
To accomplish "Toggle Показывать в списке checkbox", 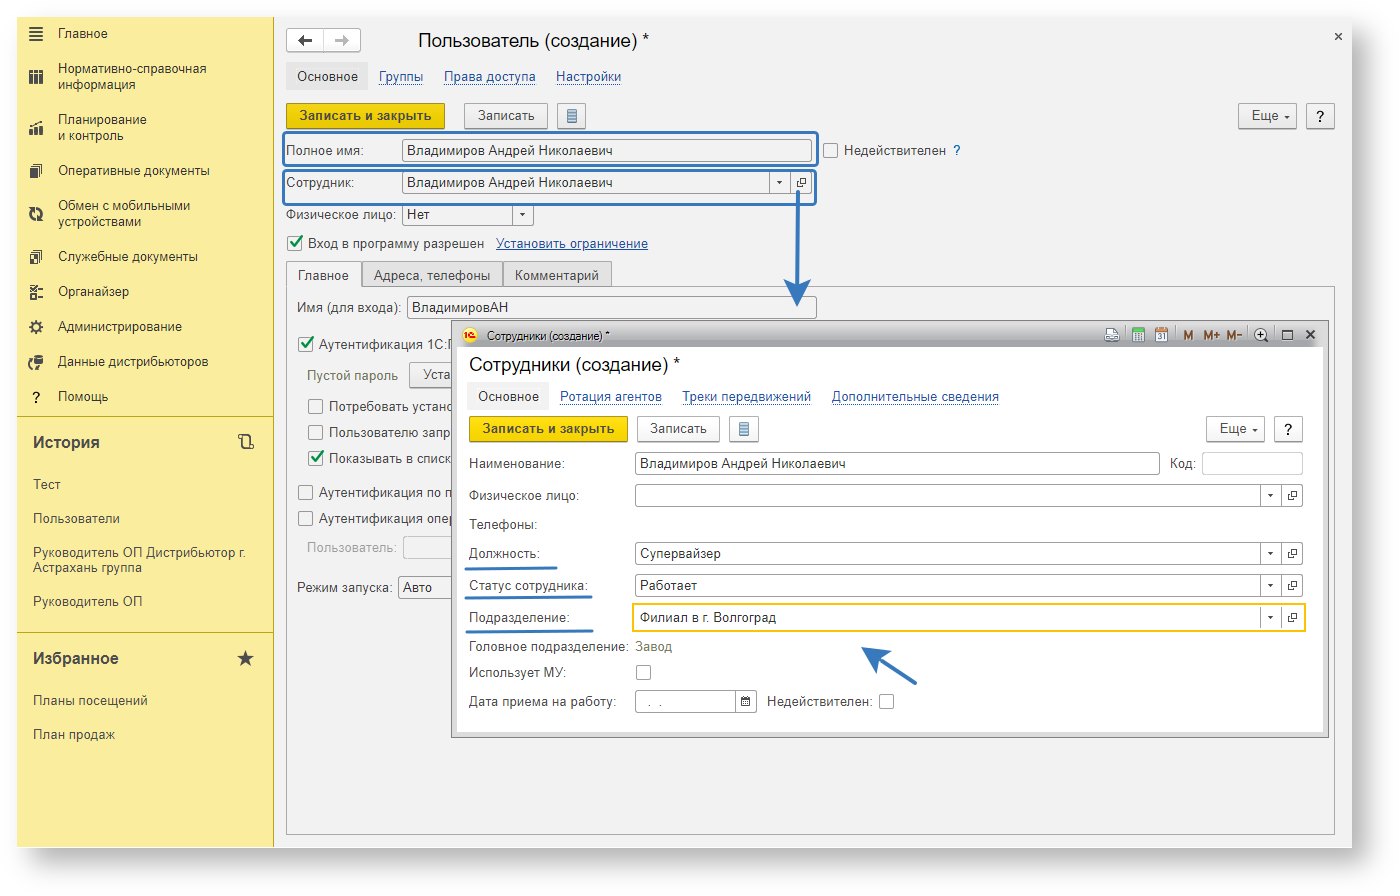I will click(x=316, y=458).
